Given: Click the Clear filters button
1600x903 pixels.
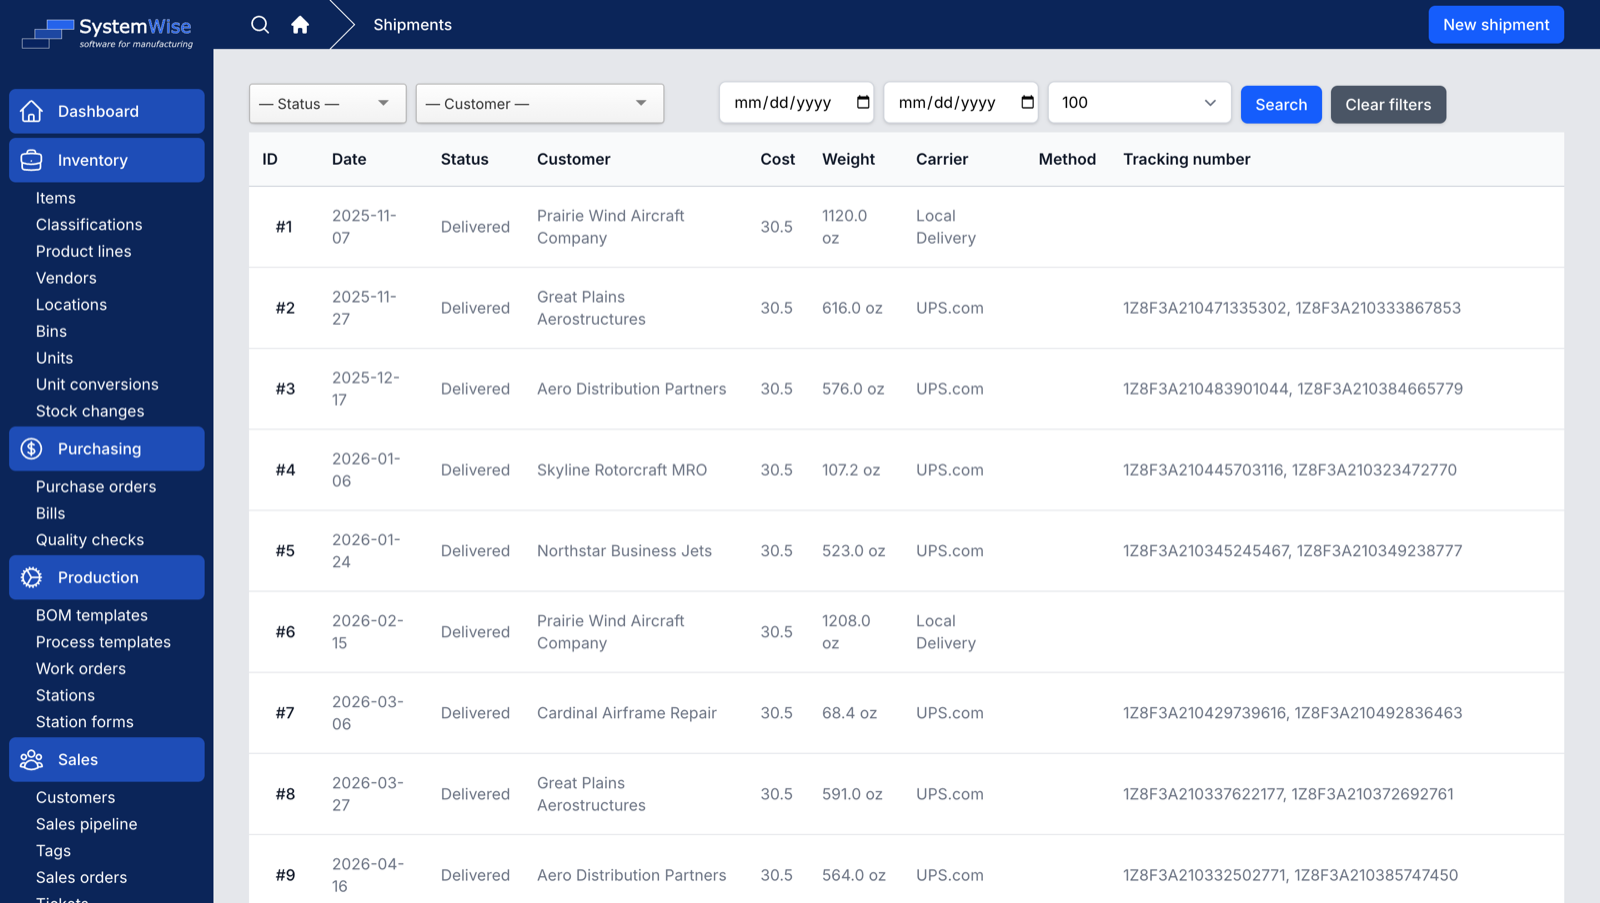Looking at the screenshot, I should click(x=1388, y=104).
